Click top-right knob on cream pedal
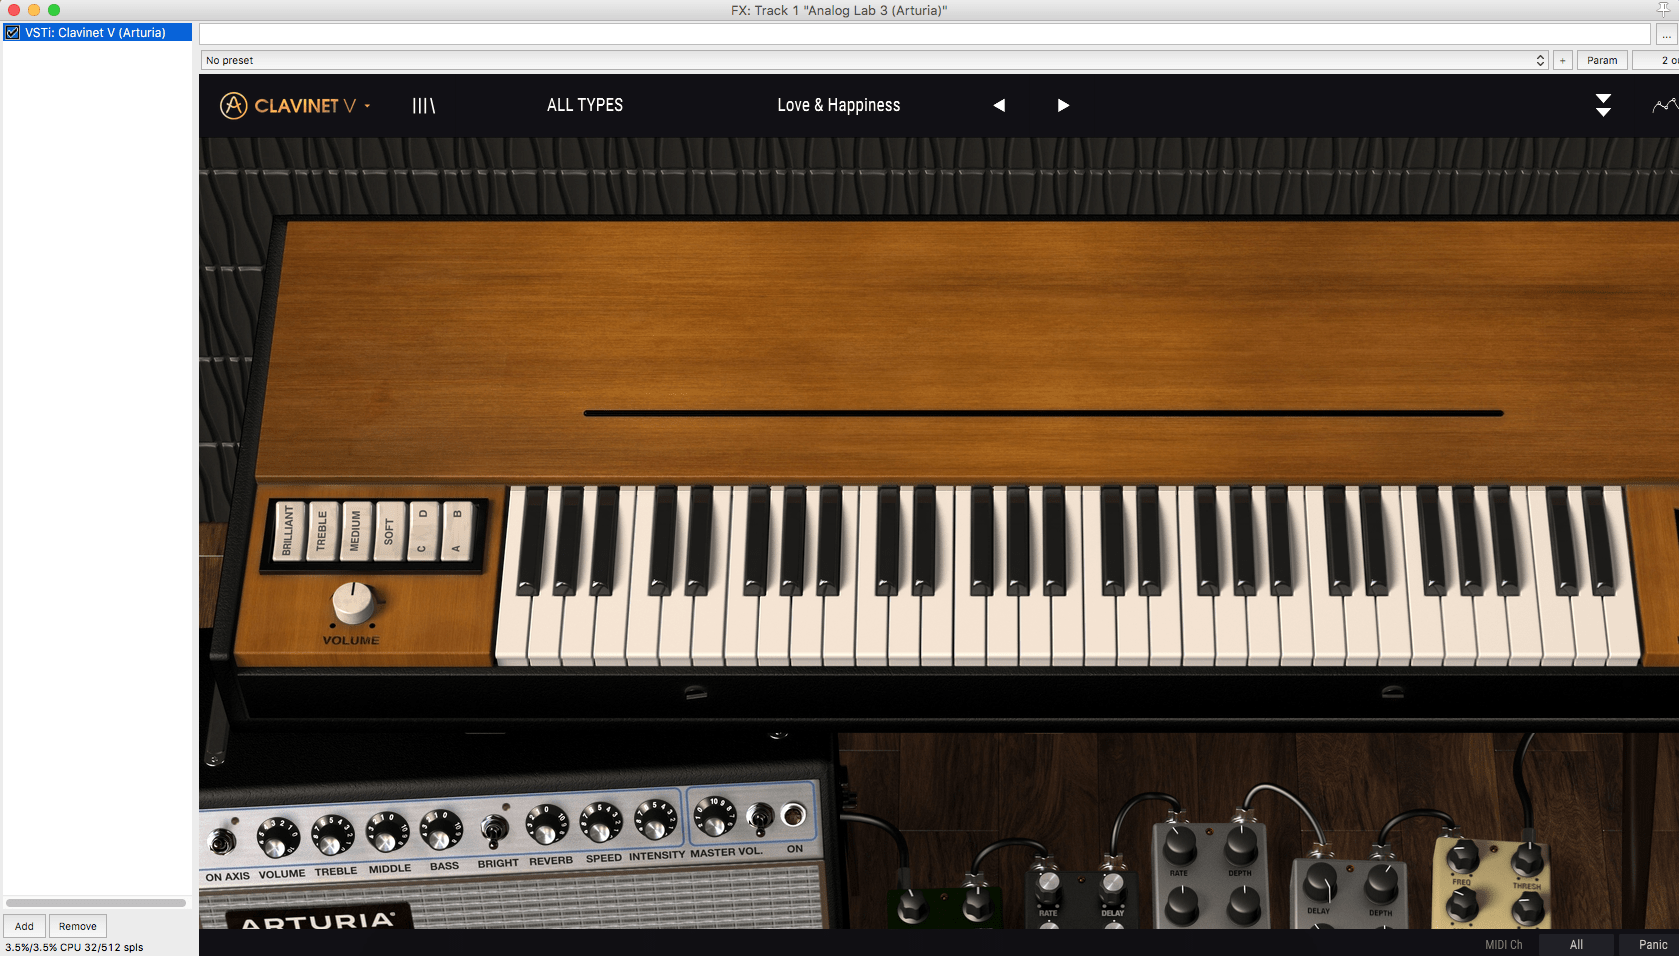1679x956 pixels. 1527,860
